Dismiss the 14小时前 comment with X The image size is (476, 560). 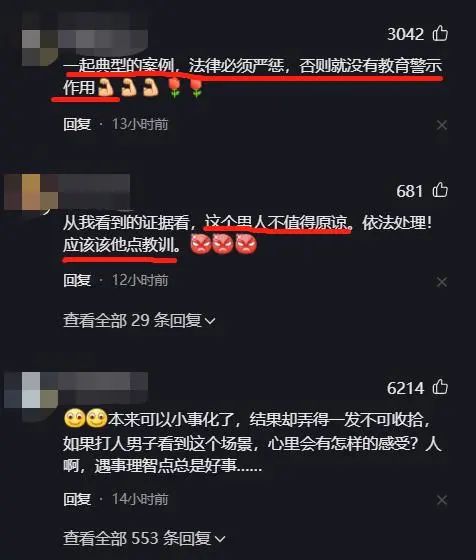(x=442, y=500)
